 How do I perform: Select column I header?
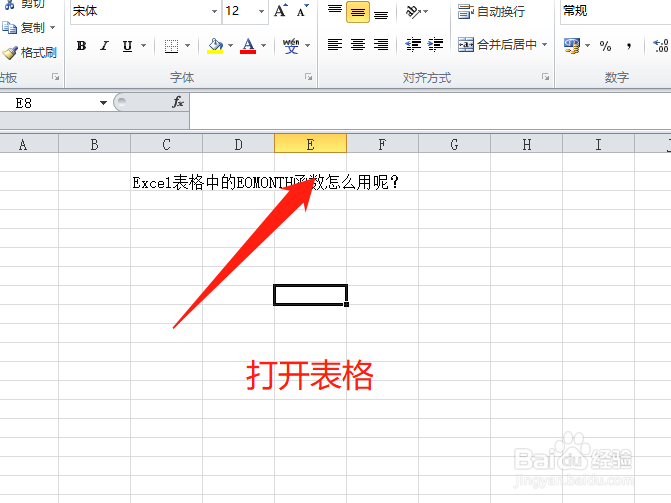coord(598,145)
